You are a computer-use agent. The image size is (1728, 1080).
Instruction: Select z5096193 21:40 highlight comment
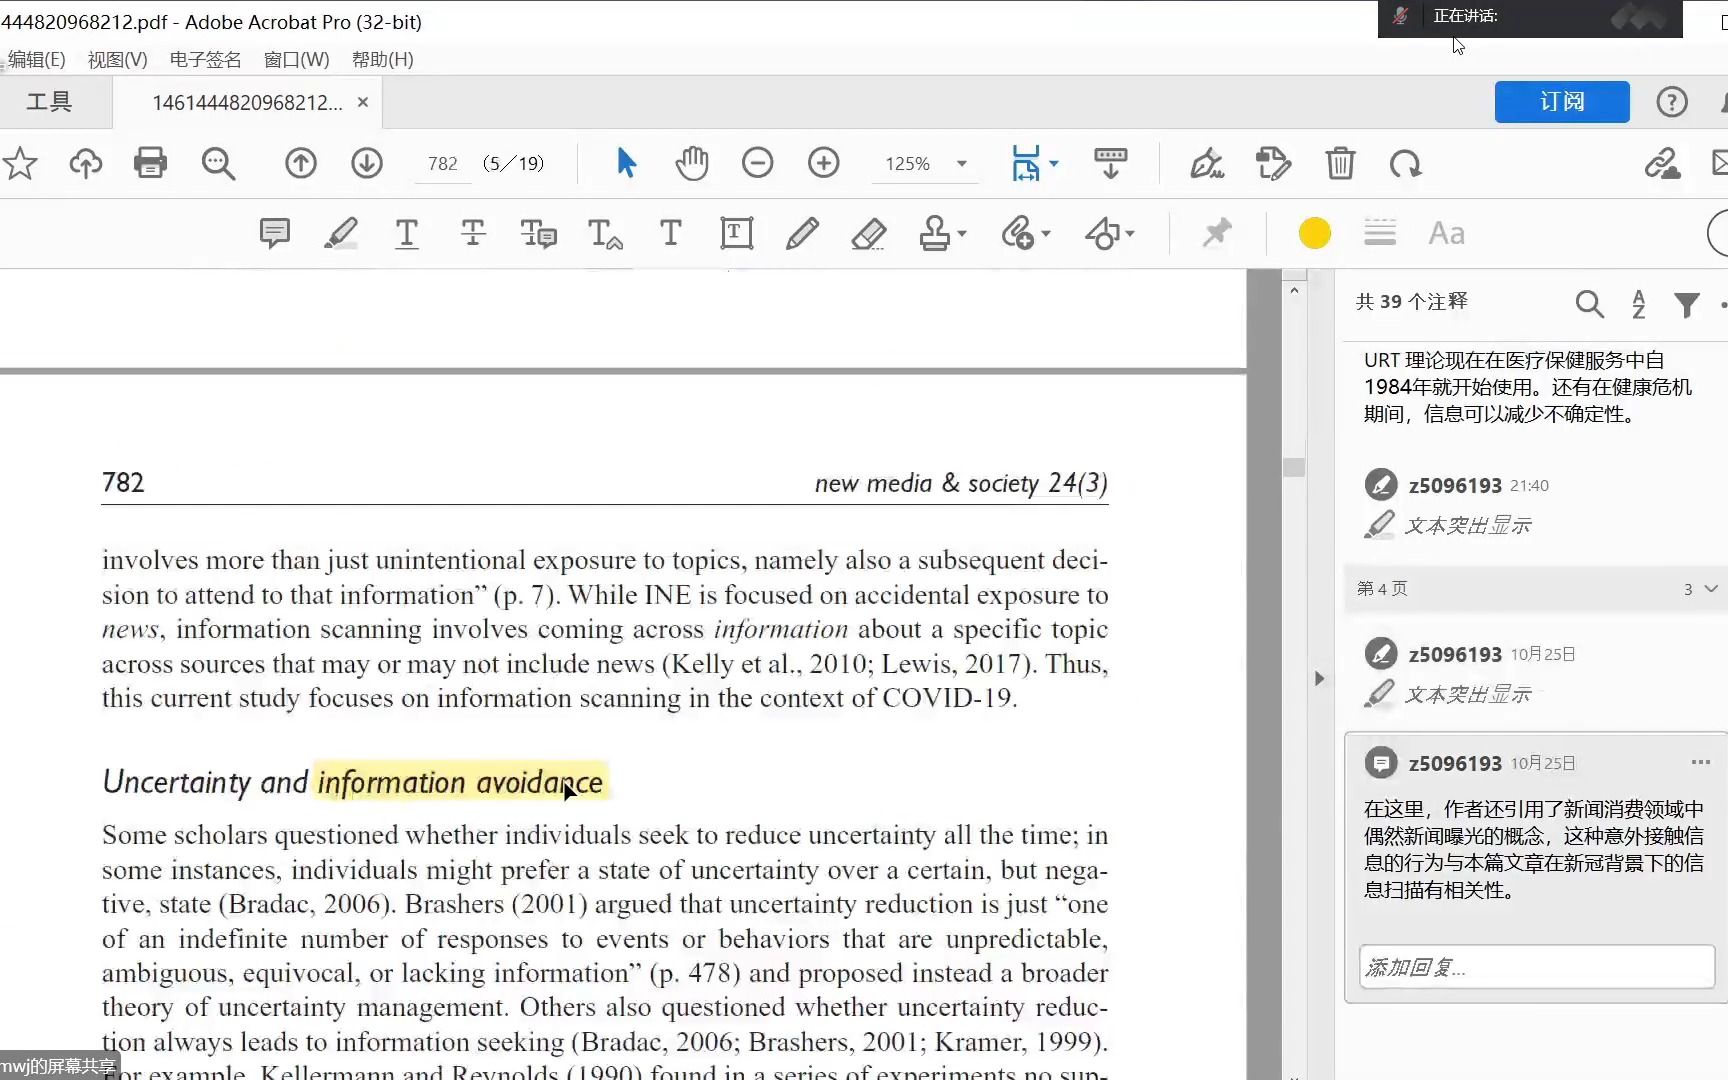tap(1534, 505)
